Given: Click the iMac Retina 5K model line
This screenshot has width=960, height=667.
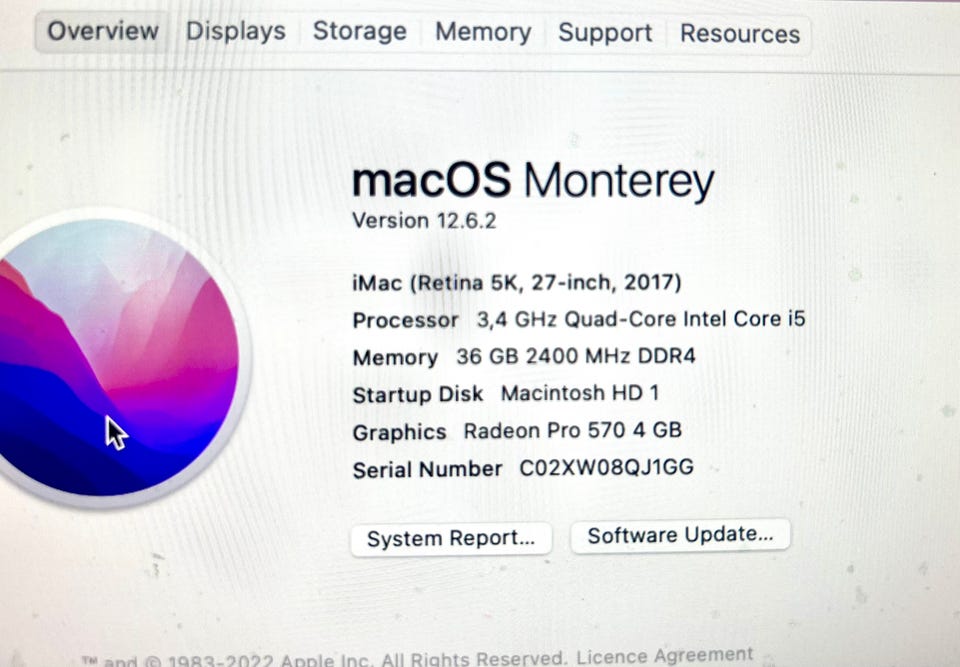Looking at the screenshot, I should pos(517,283).
